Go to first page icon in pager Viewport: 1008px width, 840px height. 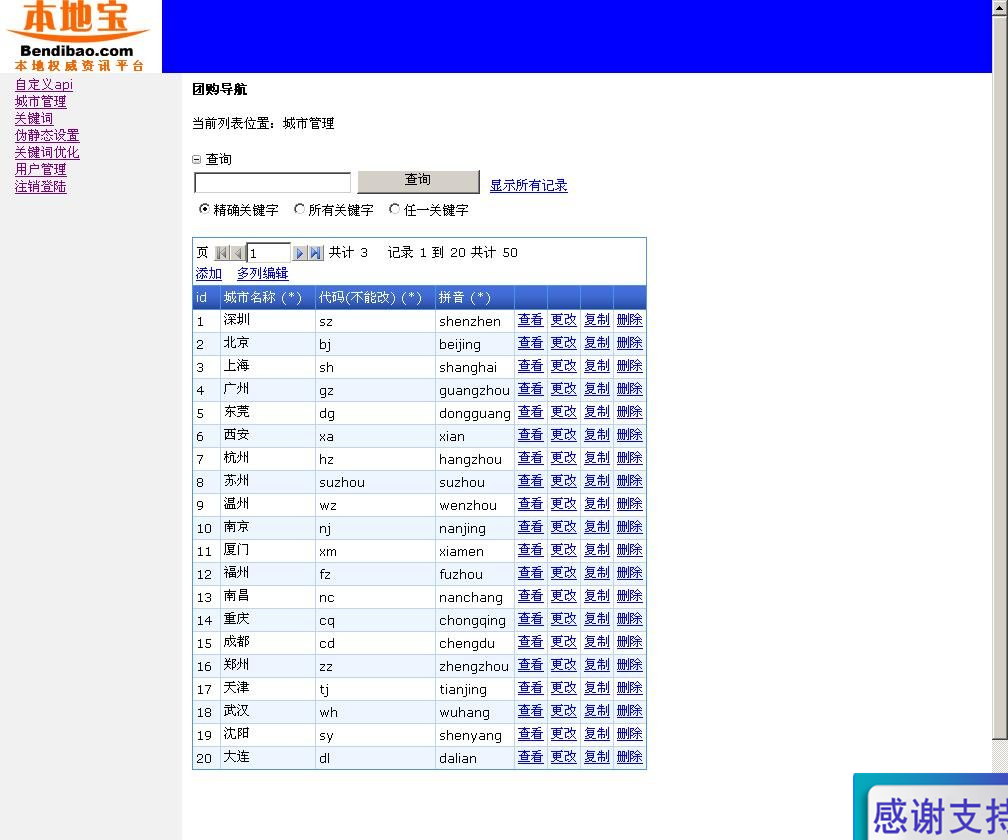222,253
